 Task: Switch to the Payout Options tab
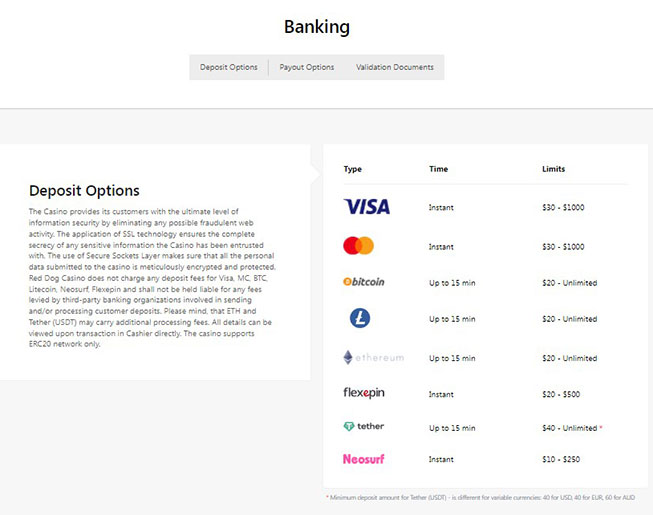pos(307,67)
